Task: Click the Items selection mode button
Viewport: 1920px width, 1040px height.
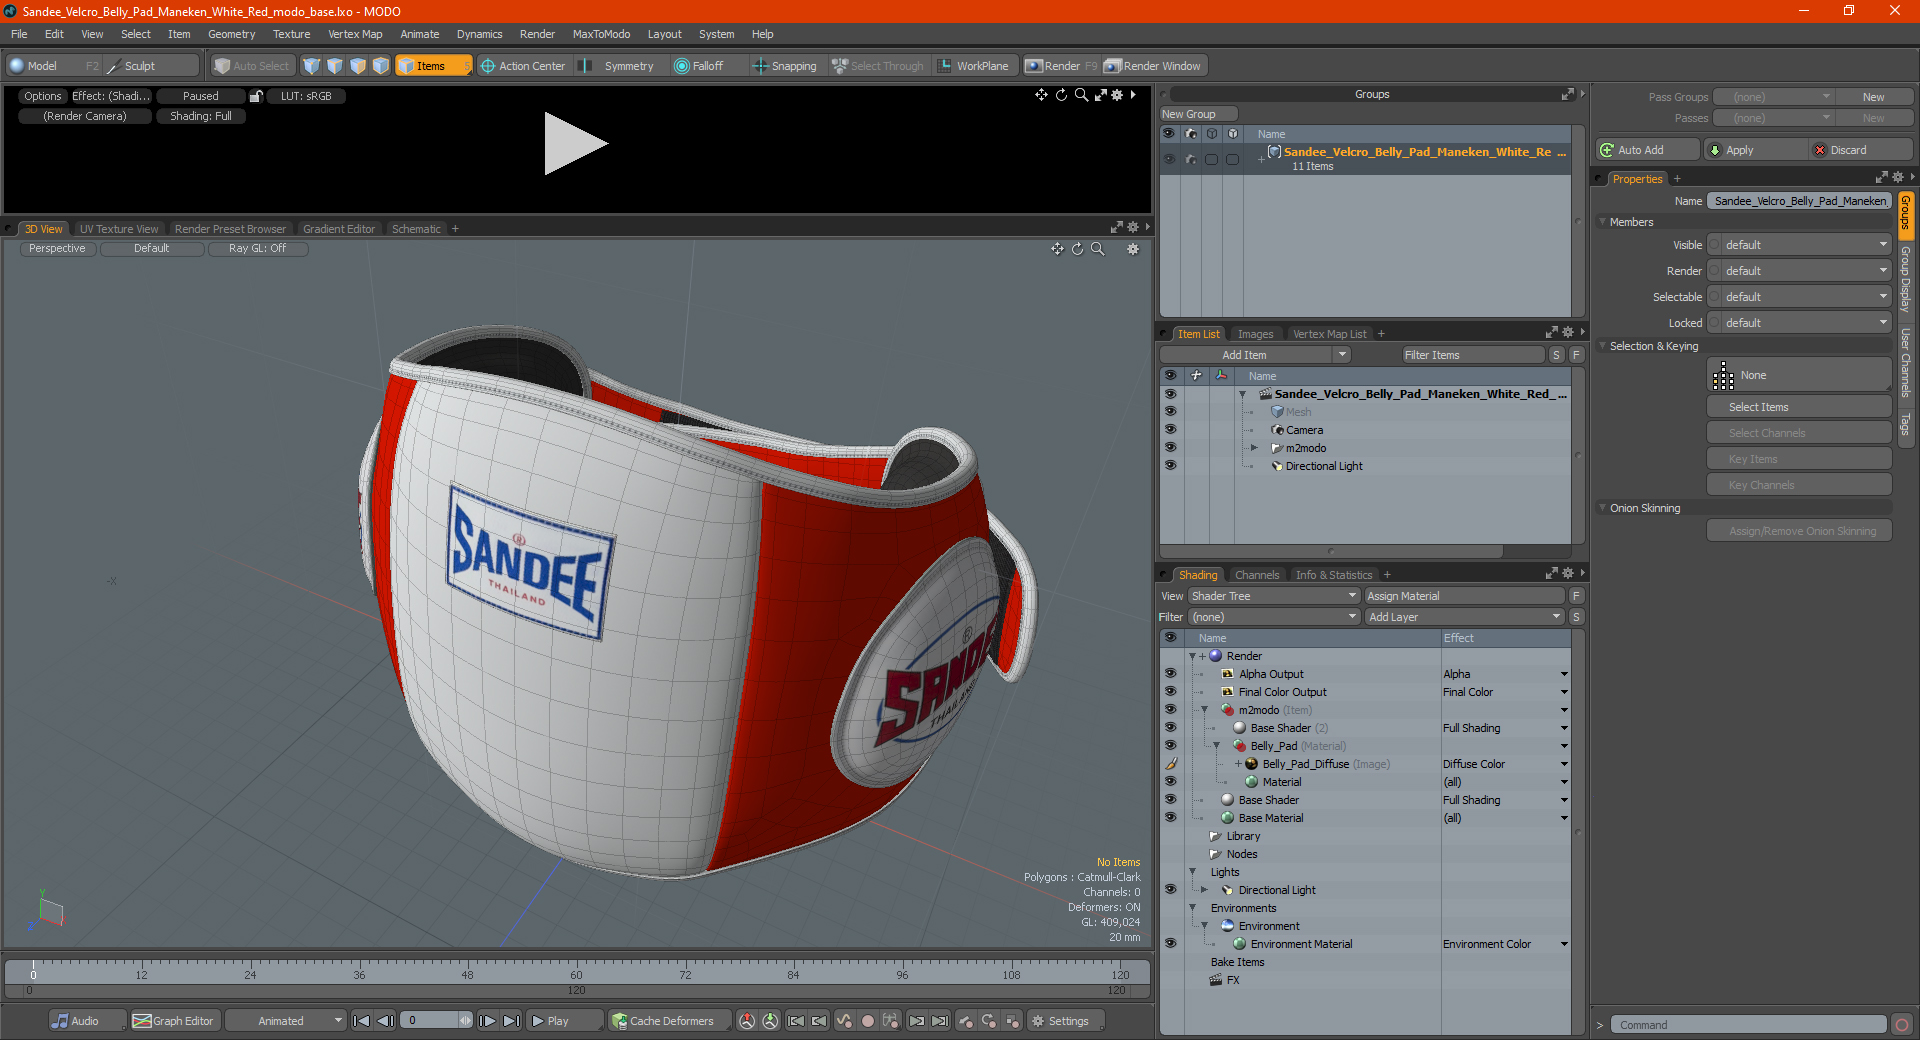Action: 433,66
